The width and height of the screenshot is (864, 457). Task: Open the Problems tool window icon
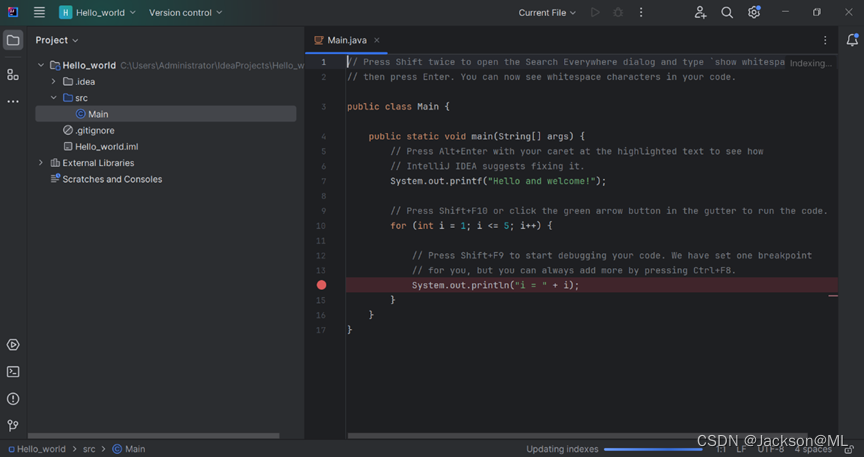pos(13,398)
